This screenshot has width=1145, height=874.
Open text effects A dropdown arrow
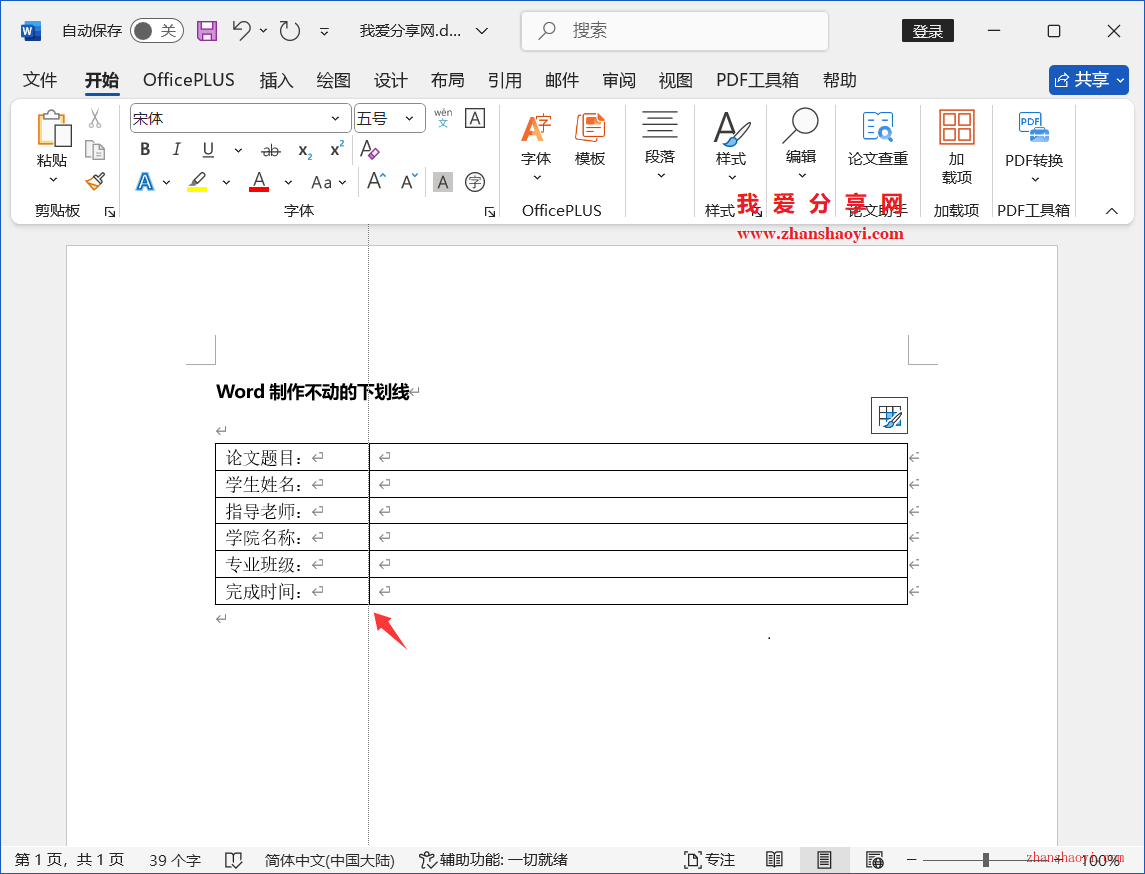pyautogui.click(x=166, y=182)
